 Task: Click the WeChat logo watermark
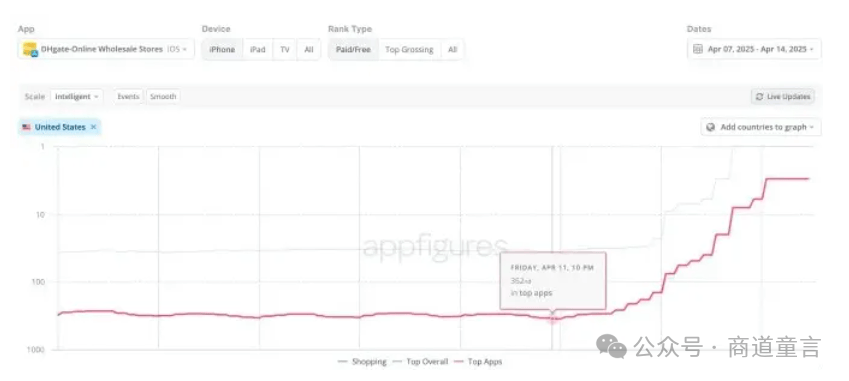click(x=611, y=345)
